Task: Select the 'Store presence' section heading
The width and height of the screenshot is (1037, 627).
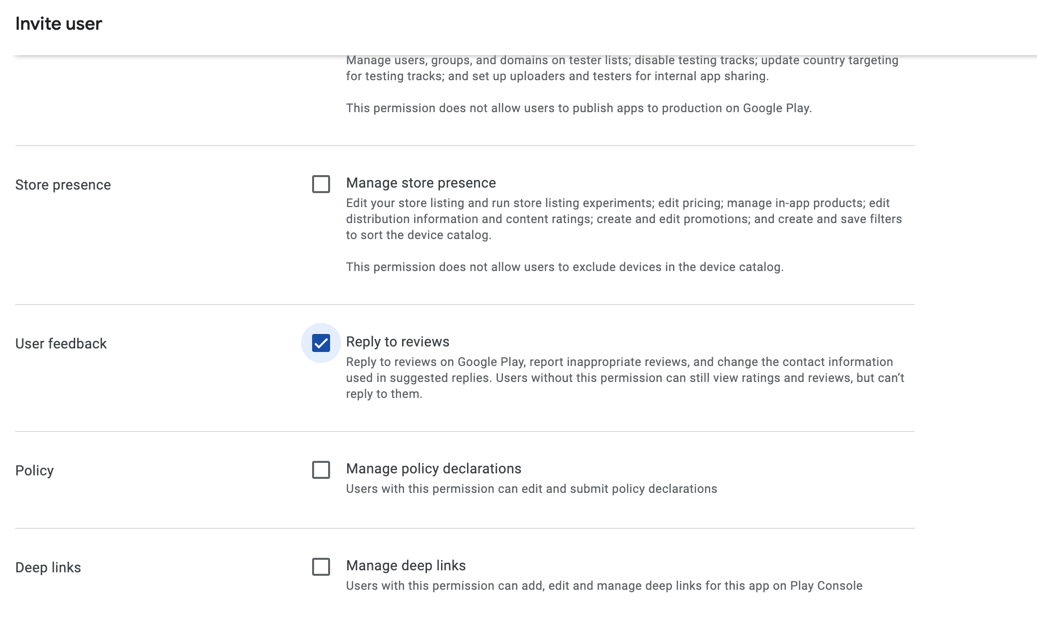Action: point(63,185)
